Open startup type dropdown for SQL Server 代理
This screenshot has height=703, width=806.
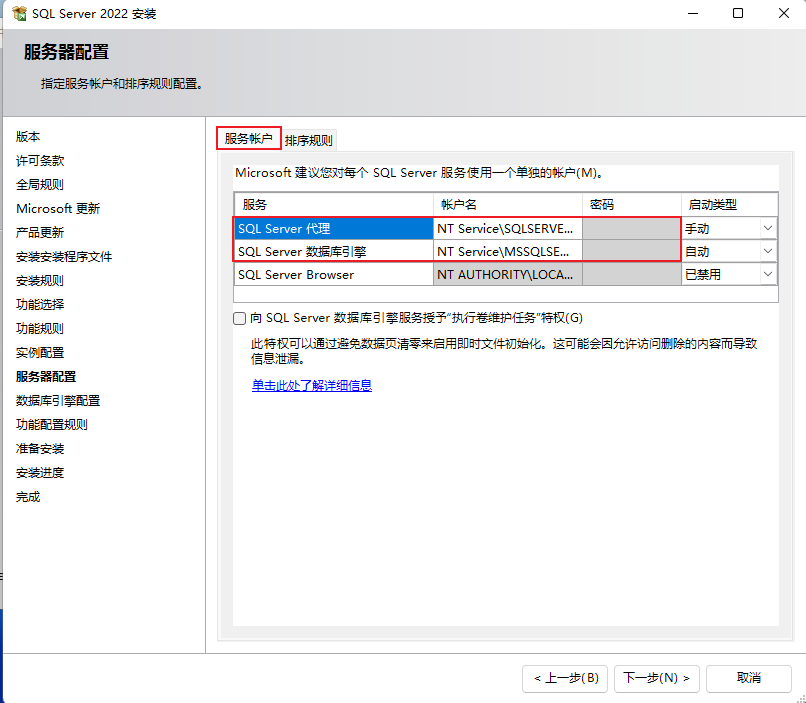[767, 228]
